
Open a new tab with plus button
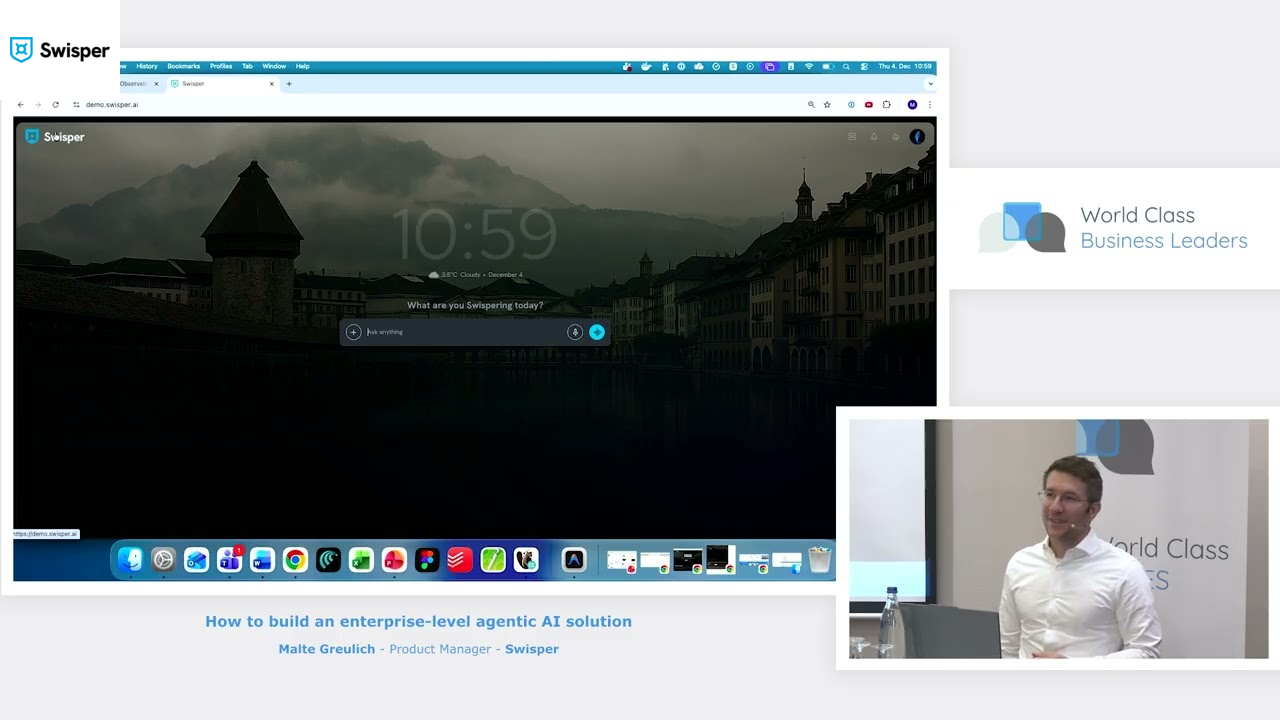coord(289,84)
